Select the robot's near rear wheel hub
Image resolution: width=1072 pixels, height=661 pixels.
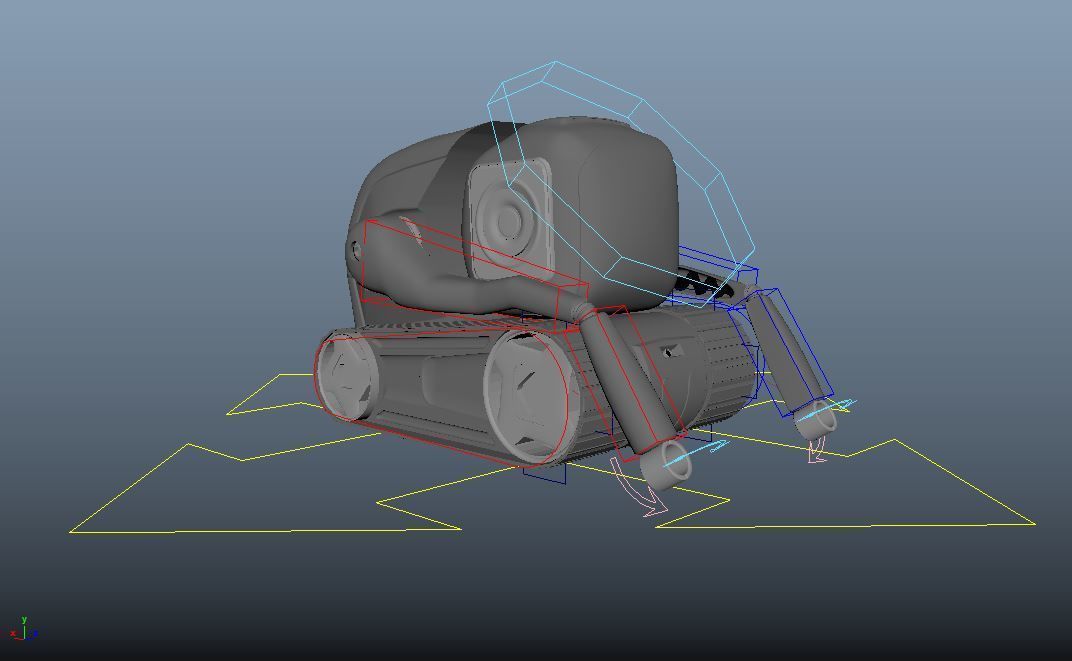coord(346,375)
